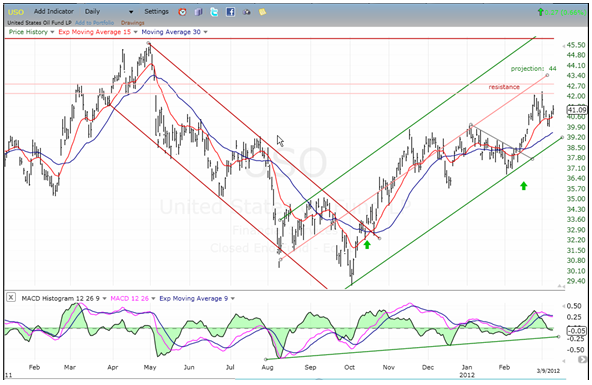Click the Add to Portfolio link
The width and height of the screenshot is (592, 385).
point(94,23)
